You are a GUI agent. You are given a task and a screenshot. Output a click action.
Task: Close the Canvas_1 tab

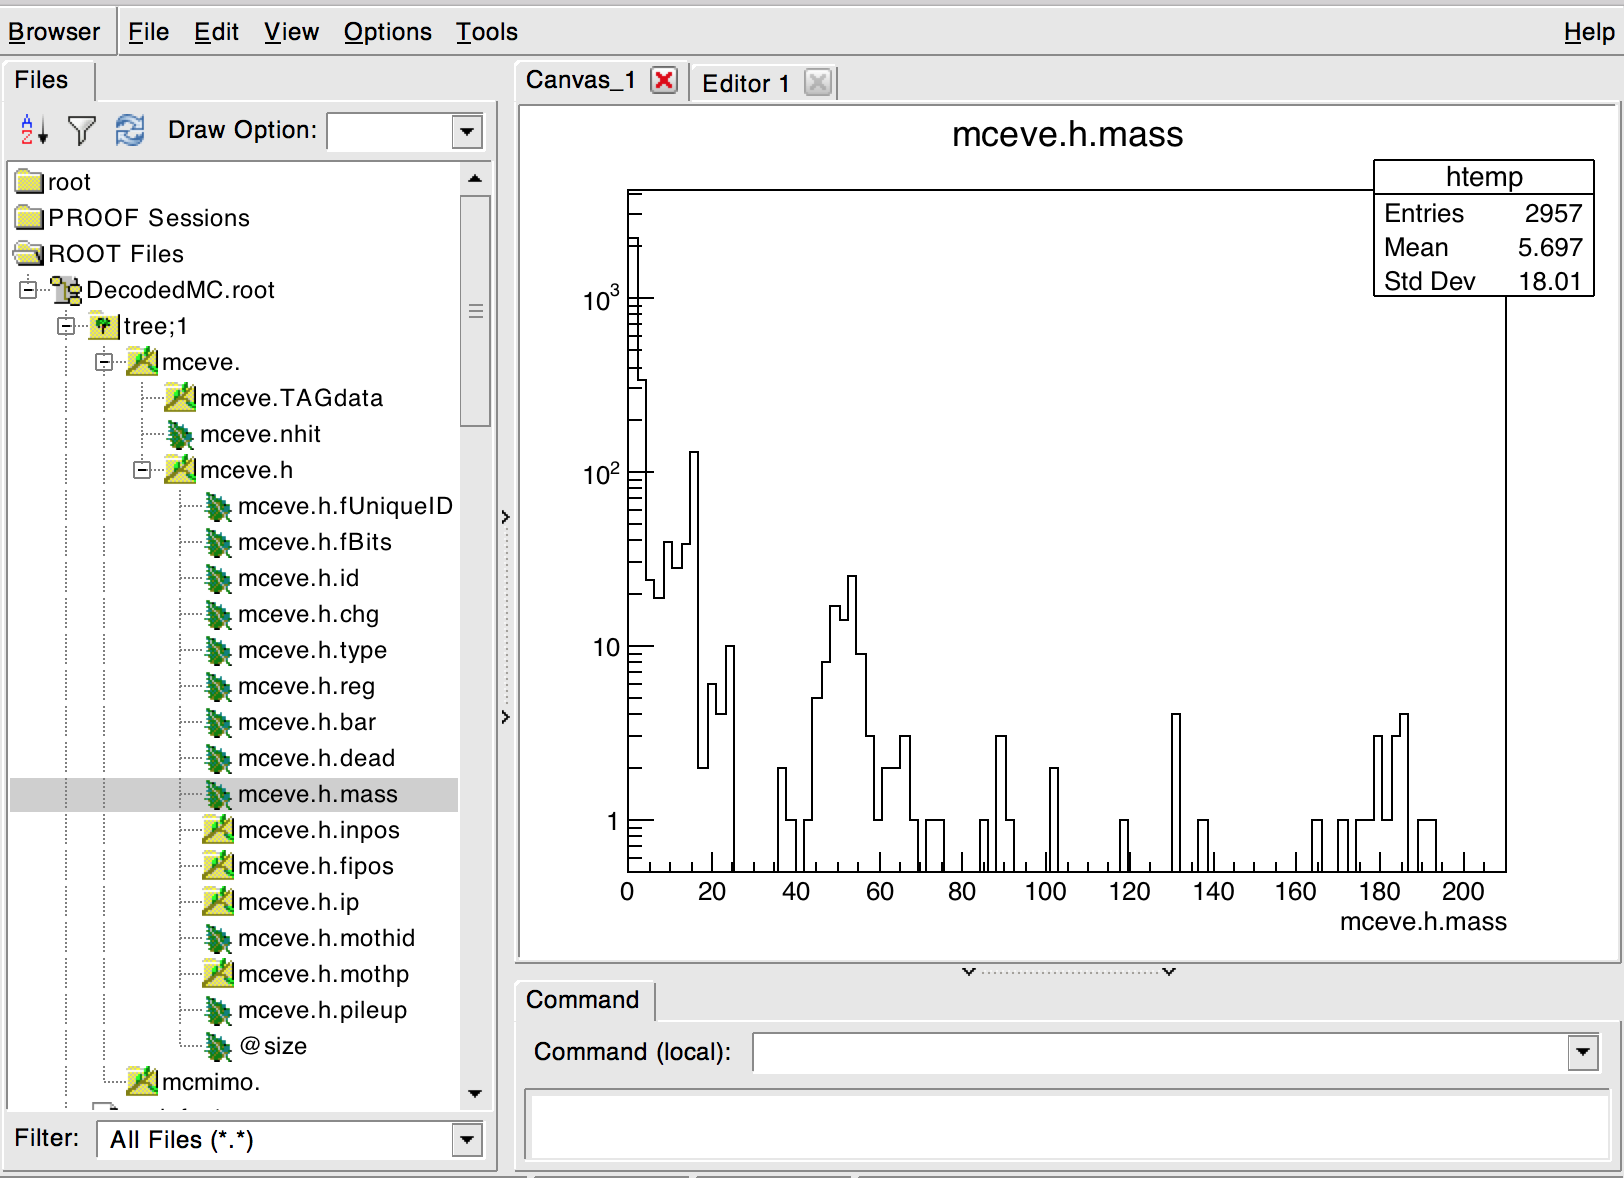coord(664,80)
